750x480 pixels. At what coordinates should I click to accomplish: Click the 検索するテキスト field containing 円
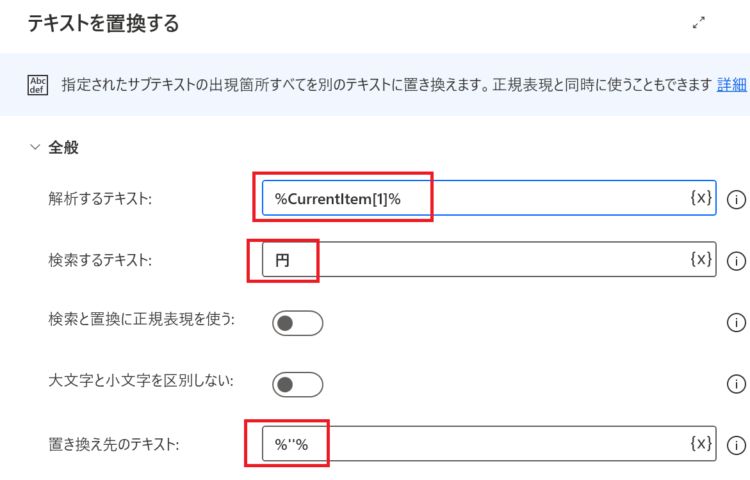489,259
